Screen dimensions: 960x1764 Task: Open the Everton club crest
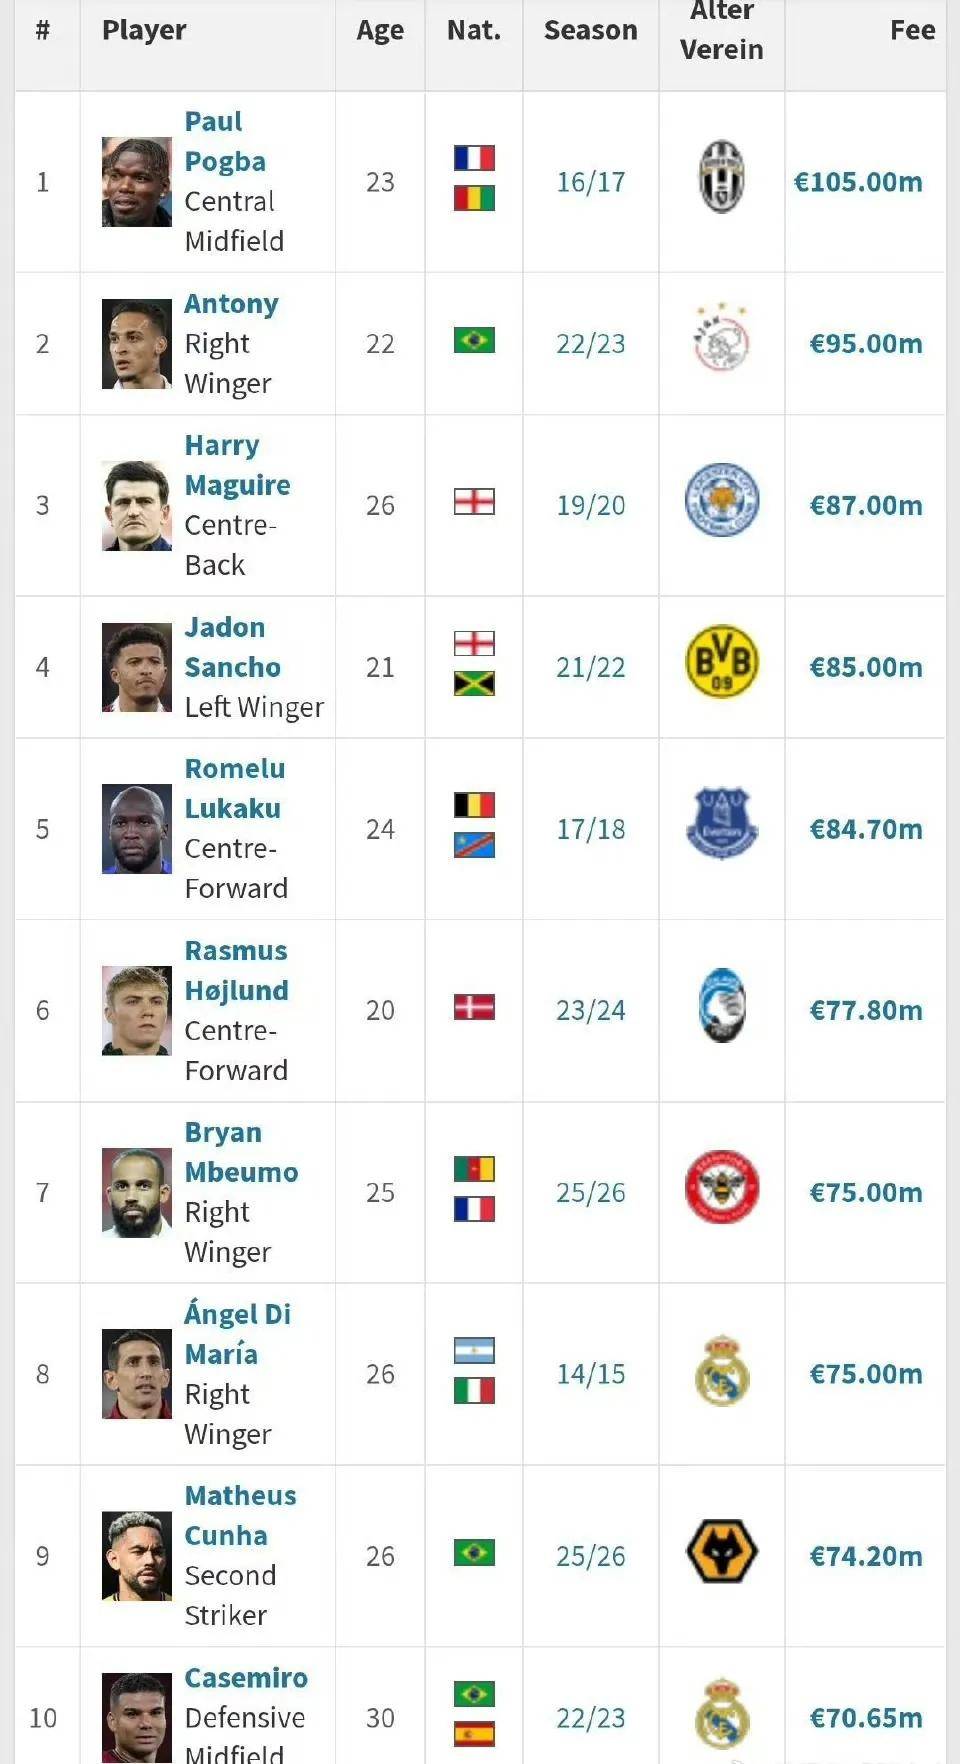721,824
